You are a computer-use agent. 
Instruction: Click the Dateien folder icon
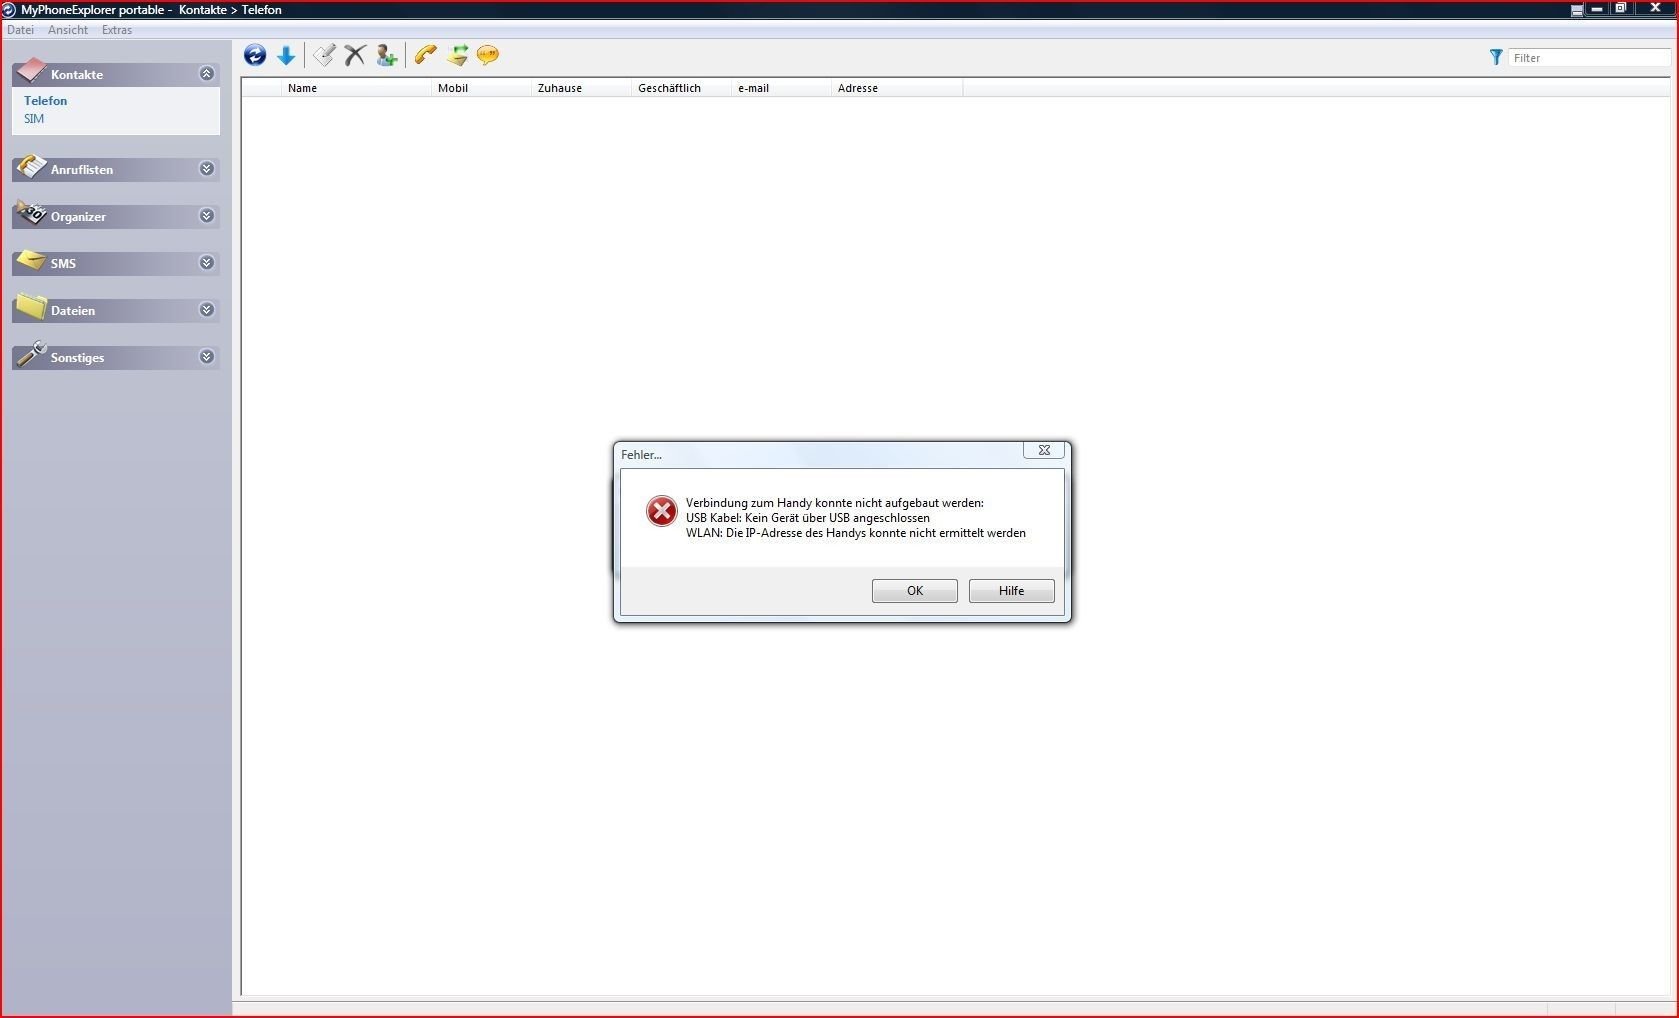31,306
